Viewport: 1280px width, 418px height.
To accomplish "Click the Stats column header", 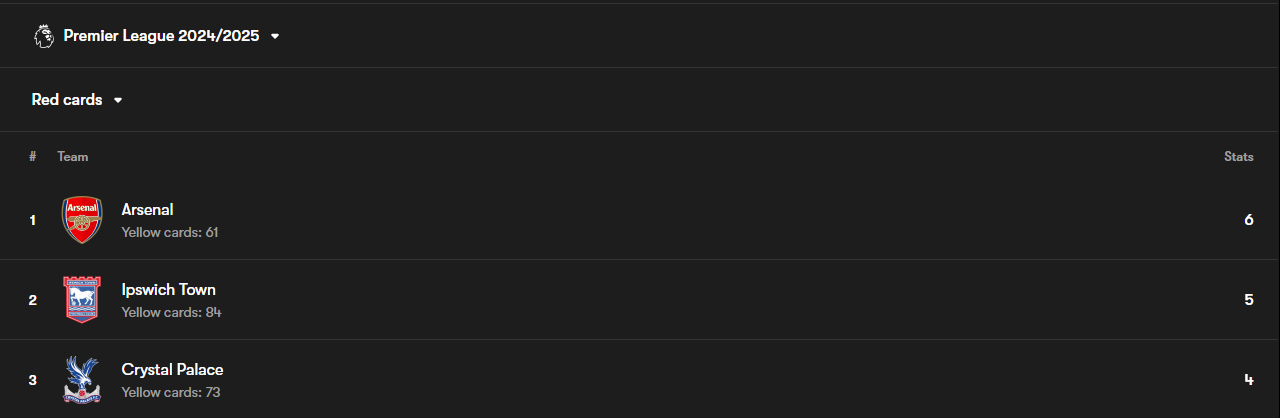I will [x=1238, y=157].
